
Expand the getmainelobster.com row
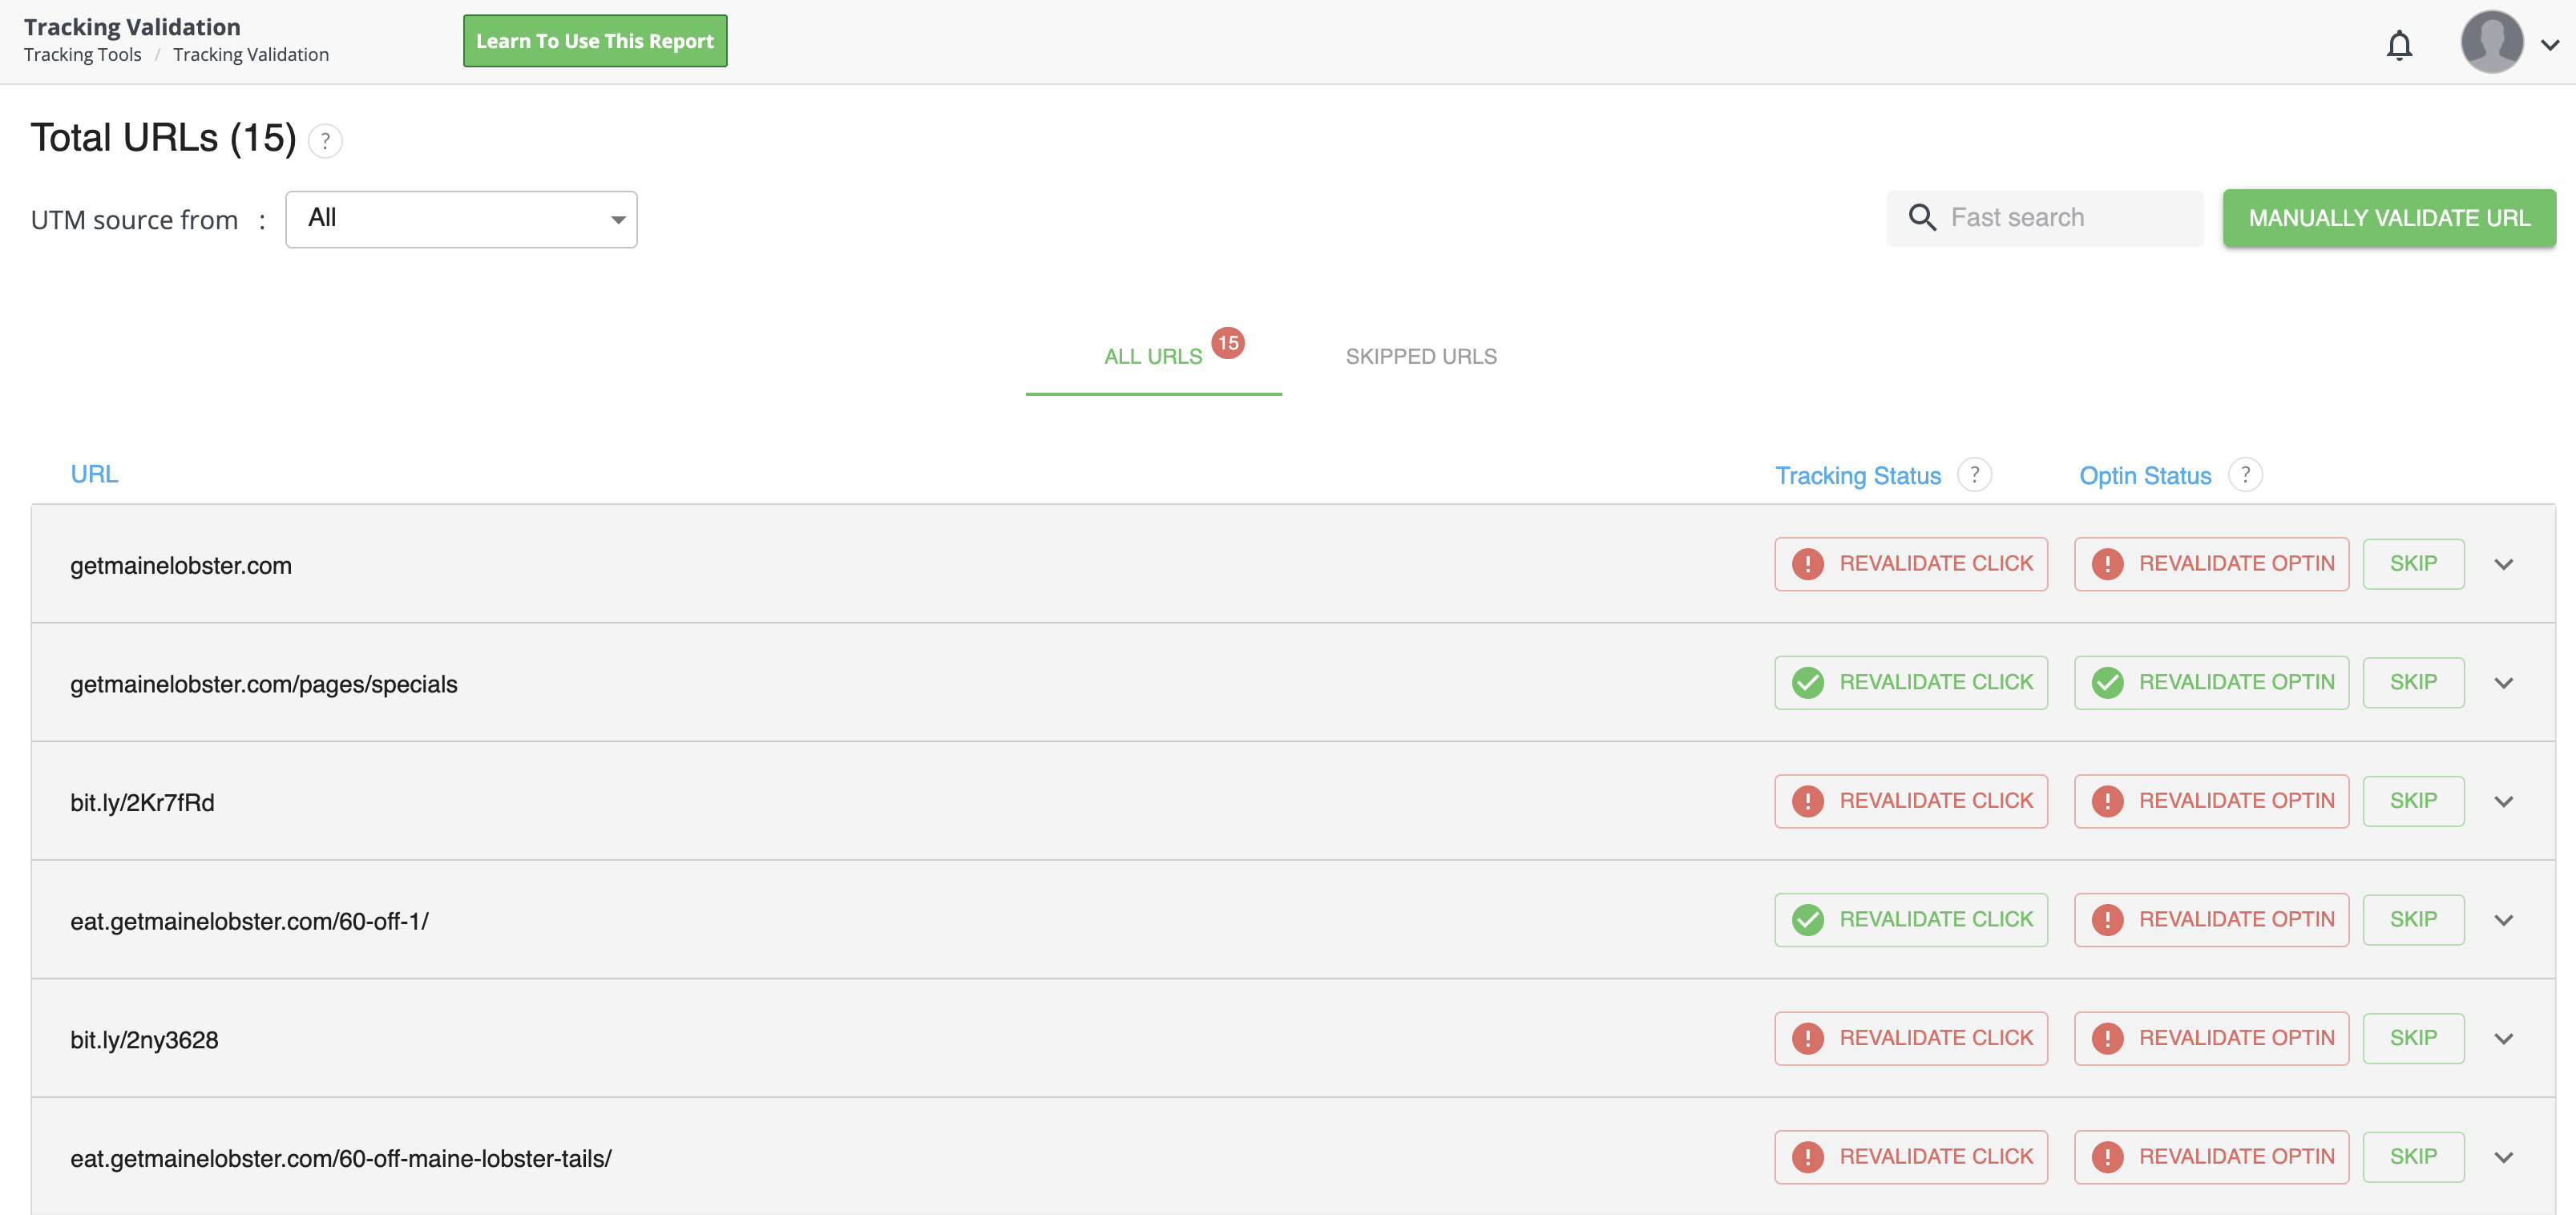pyautogui.click(x=2503, y=565)
